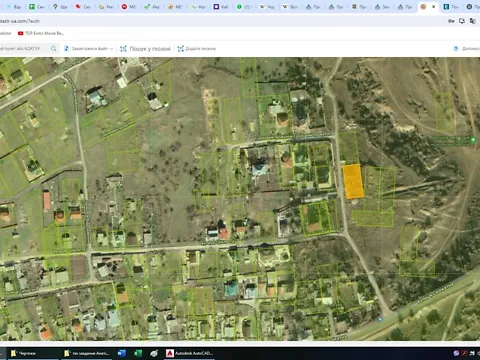Screen dimensions: 480x360
Task: Switch to the Autodesk AutoCAD taskbar window
Action: coord(189,353)
